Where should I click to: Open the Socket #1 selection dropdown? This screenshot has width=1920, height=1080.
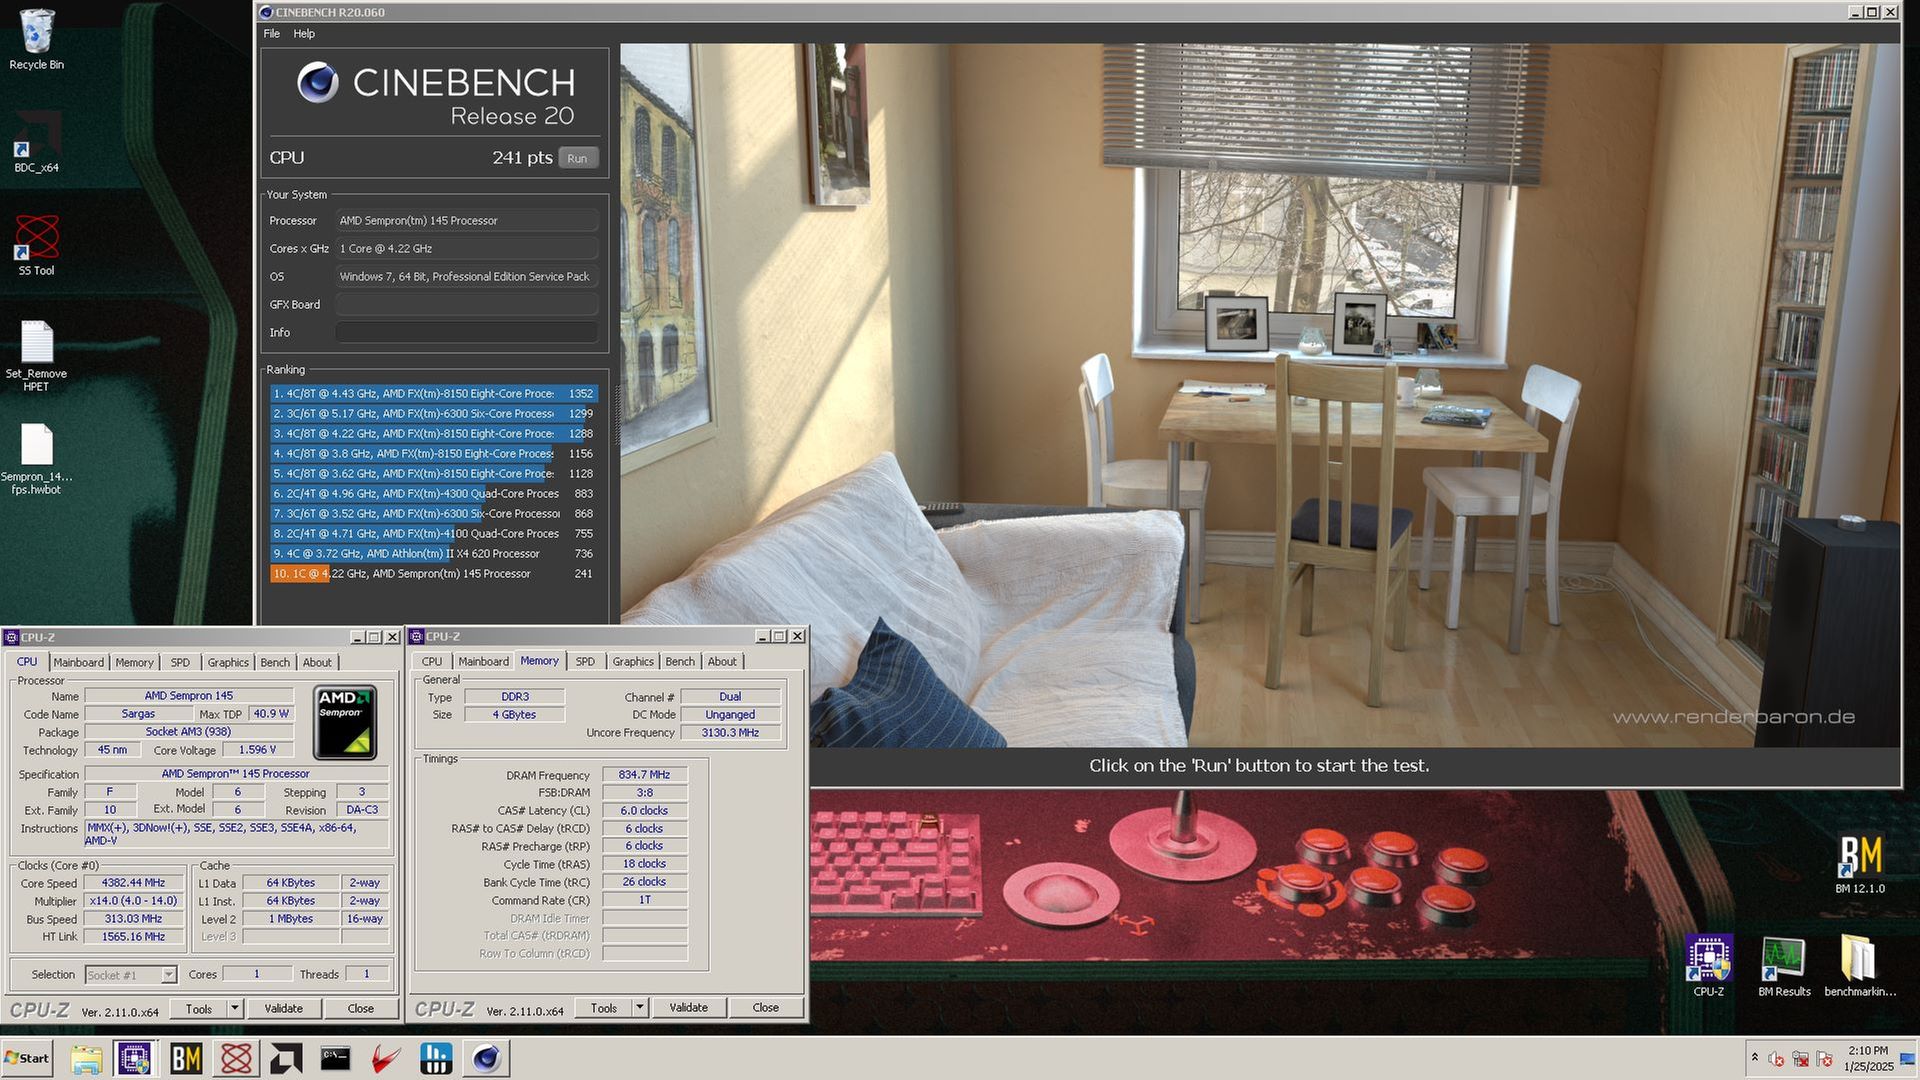pyautogui.click(x=131, y=975)
